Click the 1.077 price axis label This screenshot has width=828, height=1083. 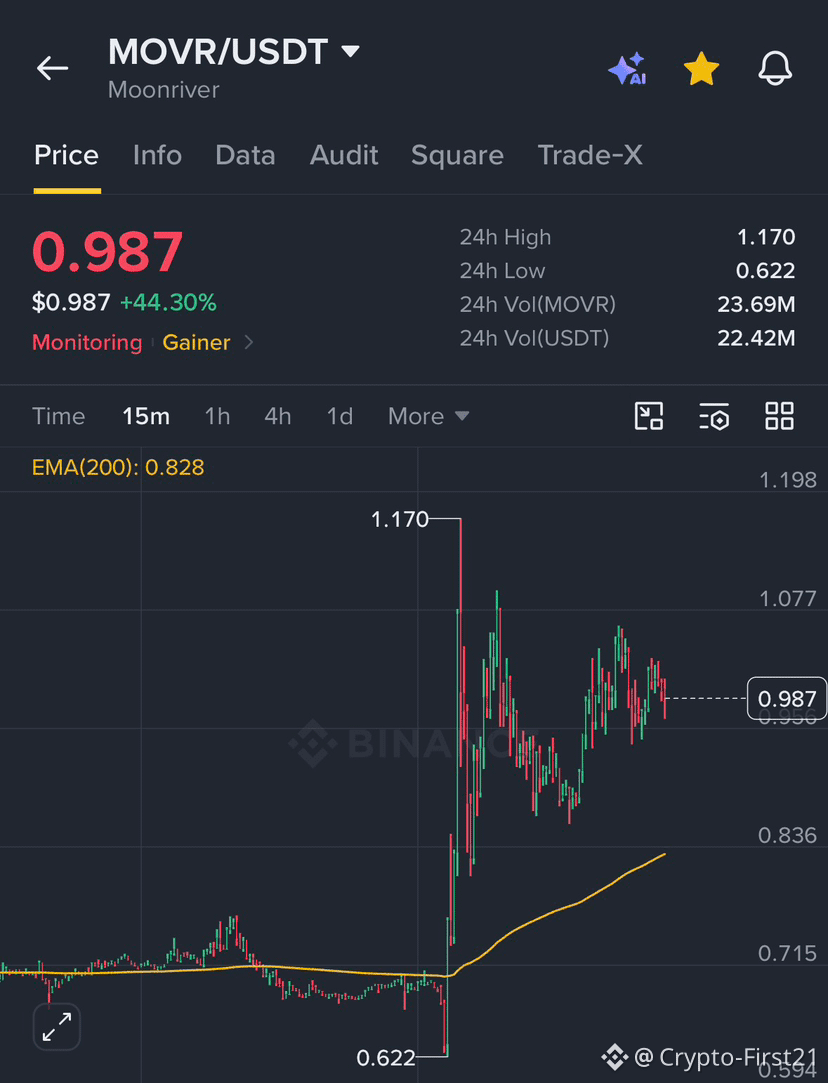click(787, 599)
